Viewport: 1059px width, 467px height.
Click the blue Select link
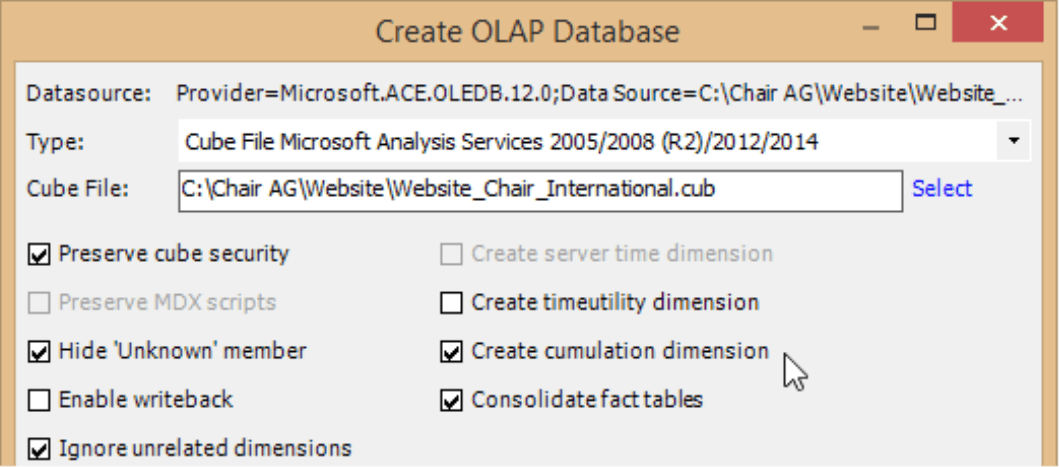tap(941, 189)
